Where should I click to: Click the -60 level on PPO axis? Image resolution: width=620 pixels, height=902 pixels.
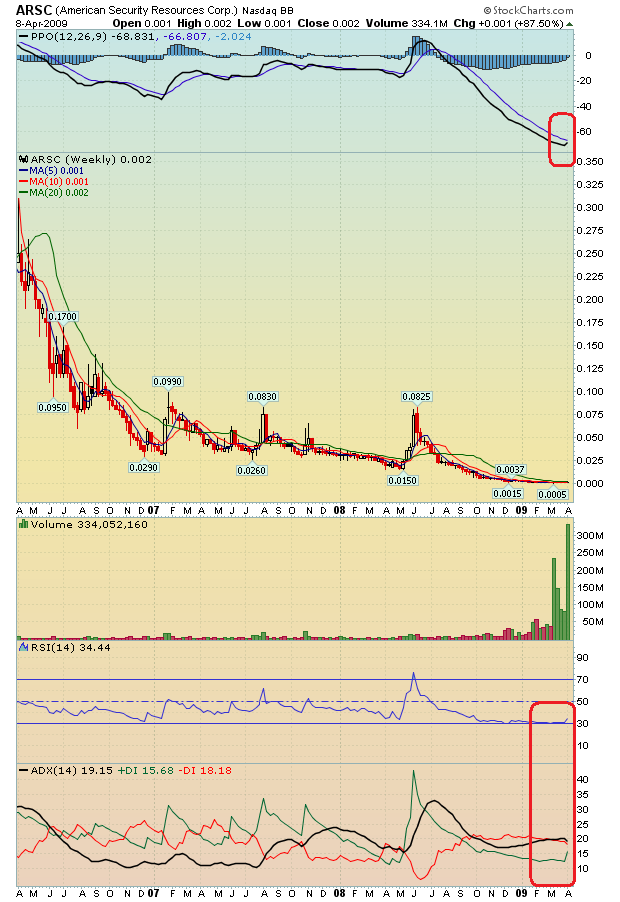pyautogui.click(x=584, y=132)
